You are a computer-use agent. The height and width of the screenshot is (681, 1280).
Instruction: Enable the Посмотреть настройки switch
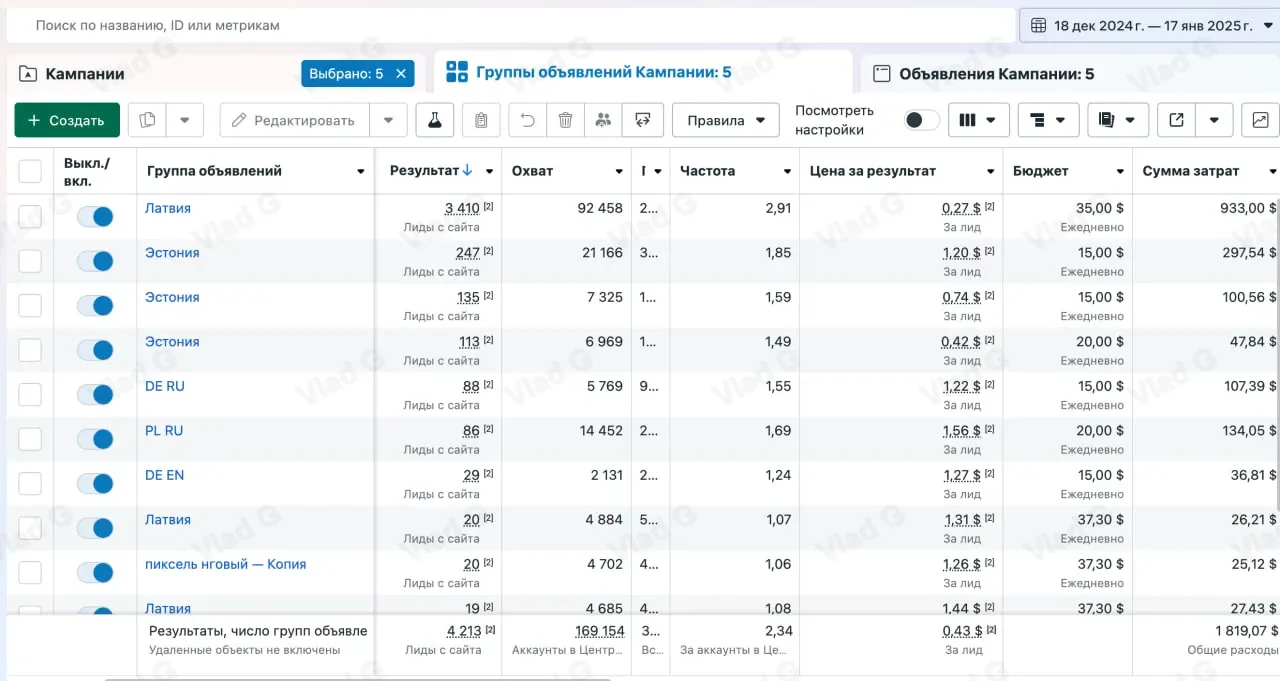[921, 120]
